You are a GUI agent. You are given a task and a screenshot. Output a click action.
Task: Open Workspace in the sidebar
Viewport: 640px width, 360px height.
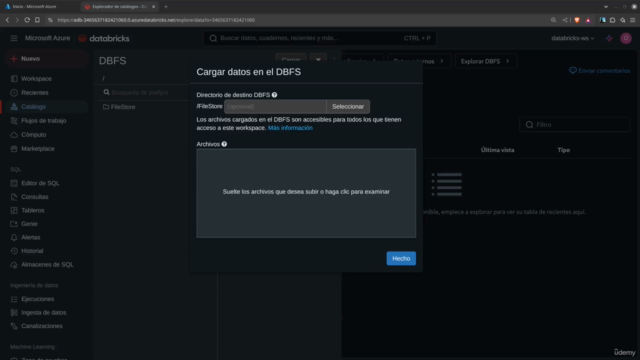tap(36, 79)
